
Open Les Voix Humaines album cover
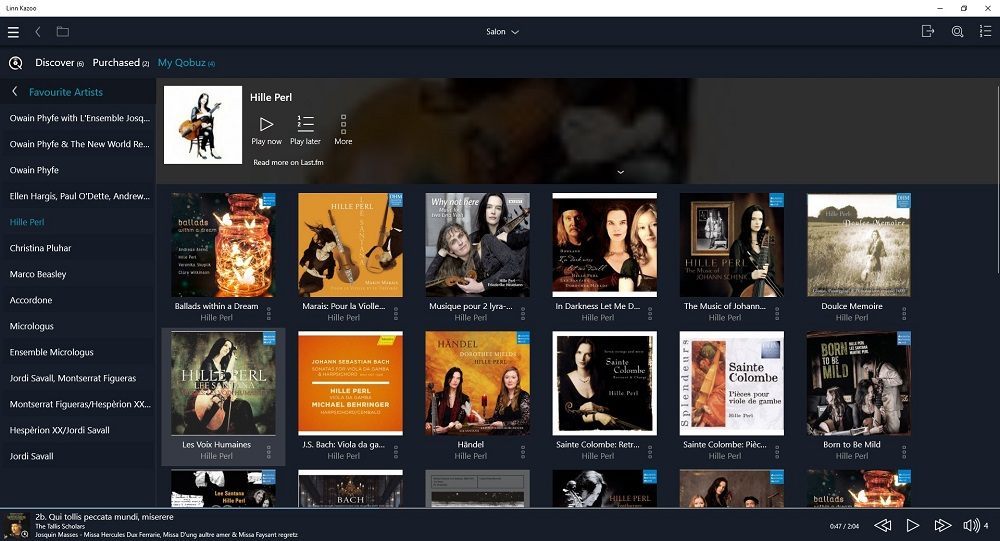tap(223, 383)
